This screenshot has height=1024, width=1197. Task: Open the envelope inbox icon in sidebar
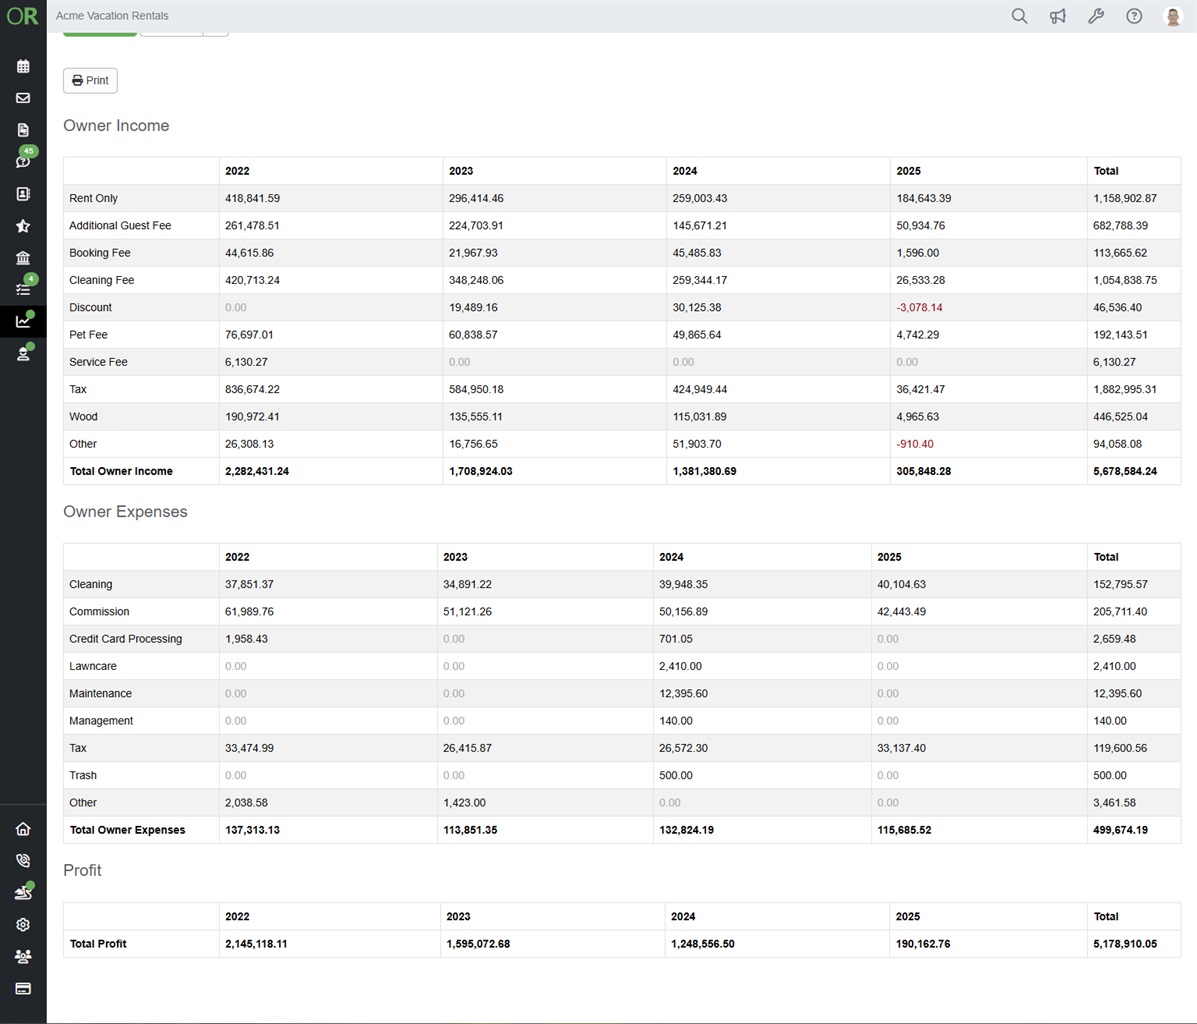point(23,98)
